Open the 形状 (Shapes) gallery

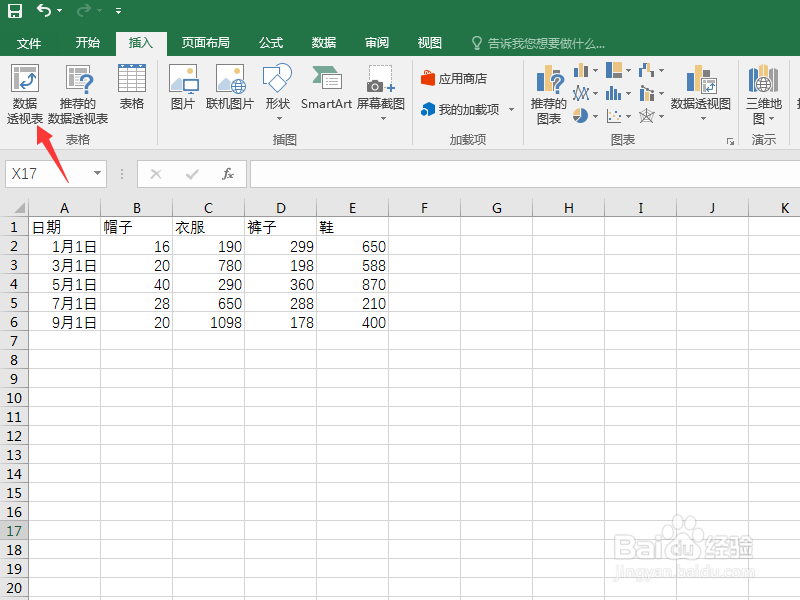(x=278, y=92)
